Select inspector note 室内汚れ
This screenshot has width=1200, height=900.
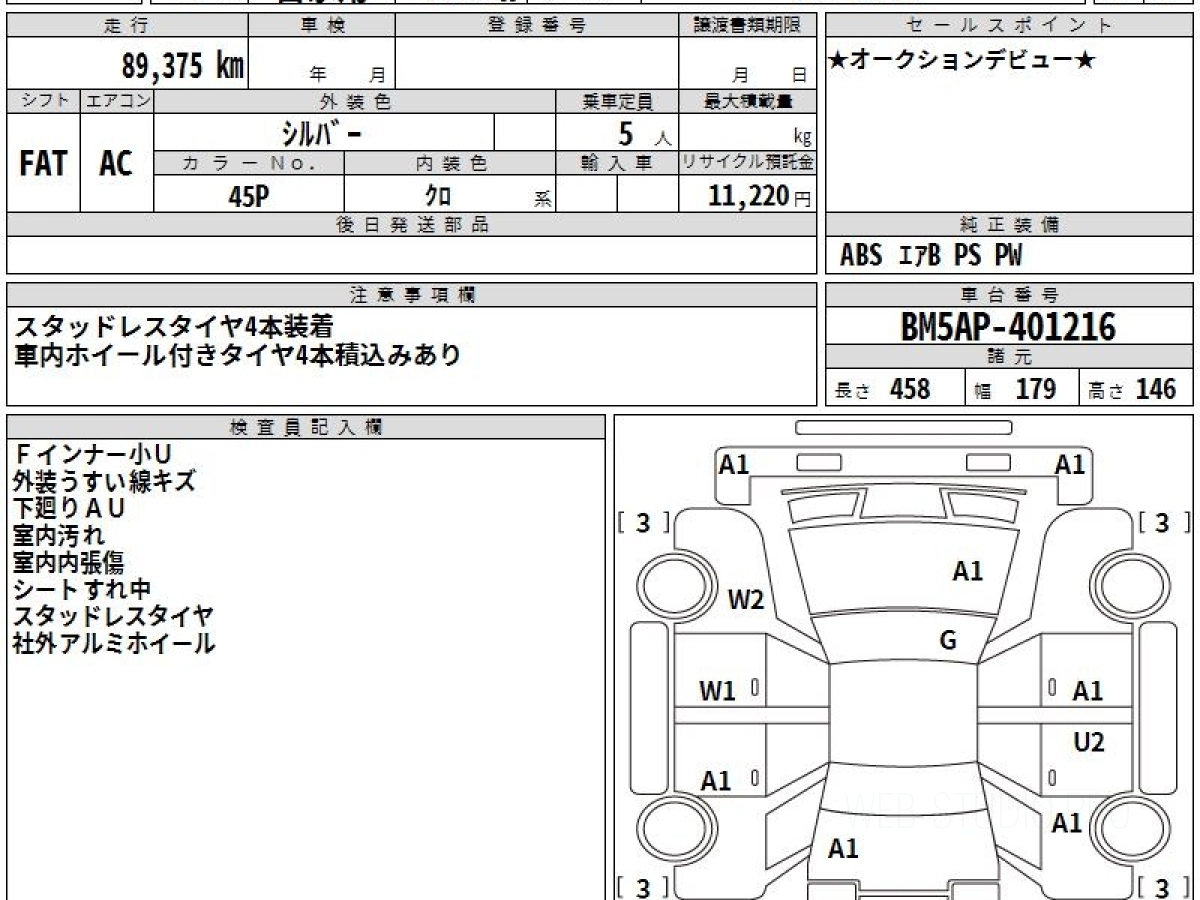pos(59,536)
